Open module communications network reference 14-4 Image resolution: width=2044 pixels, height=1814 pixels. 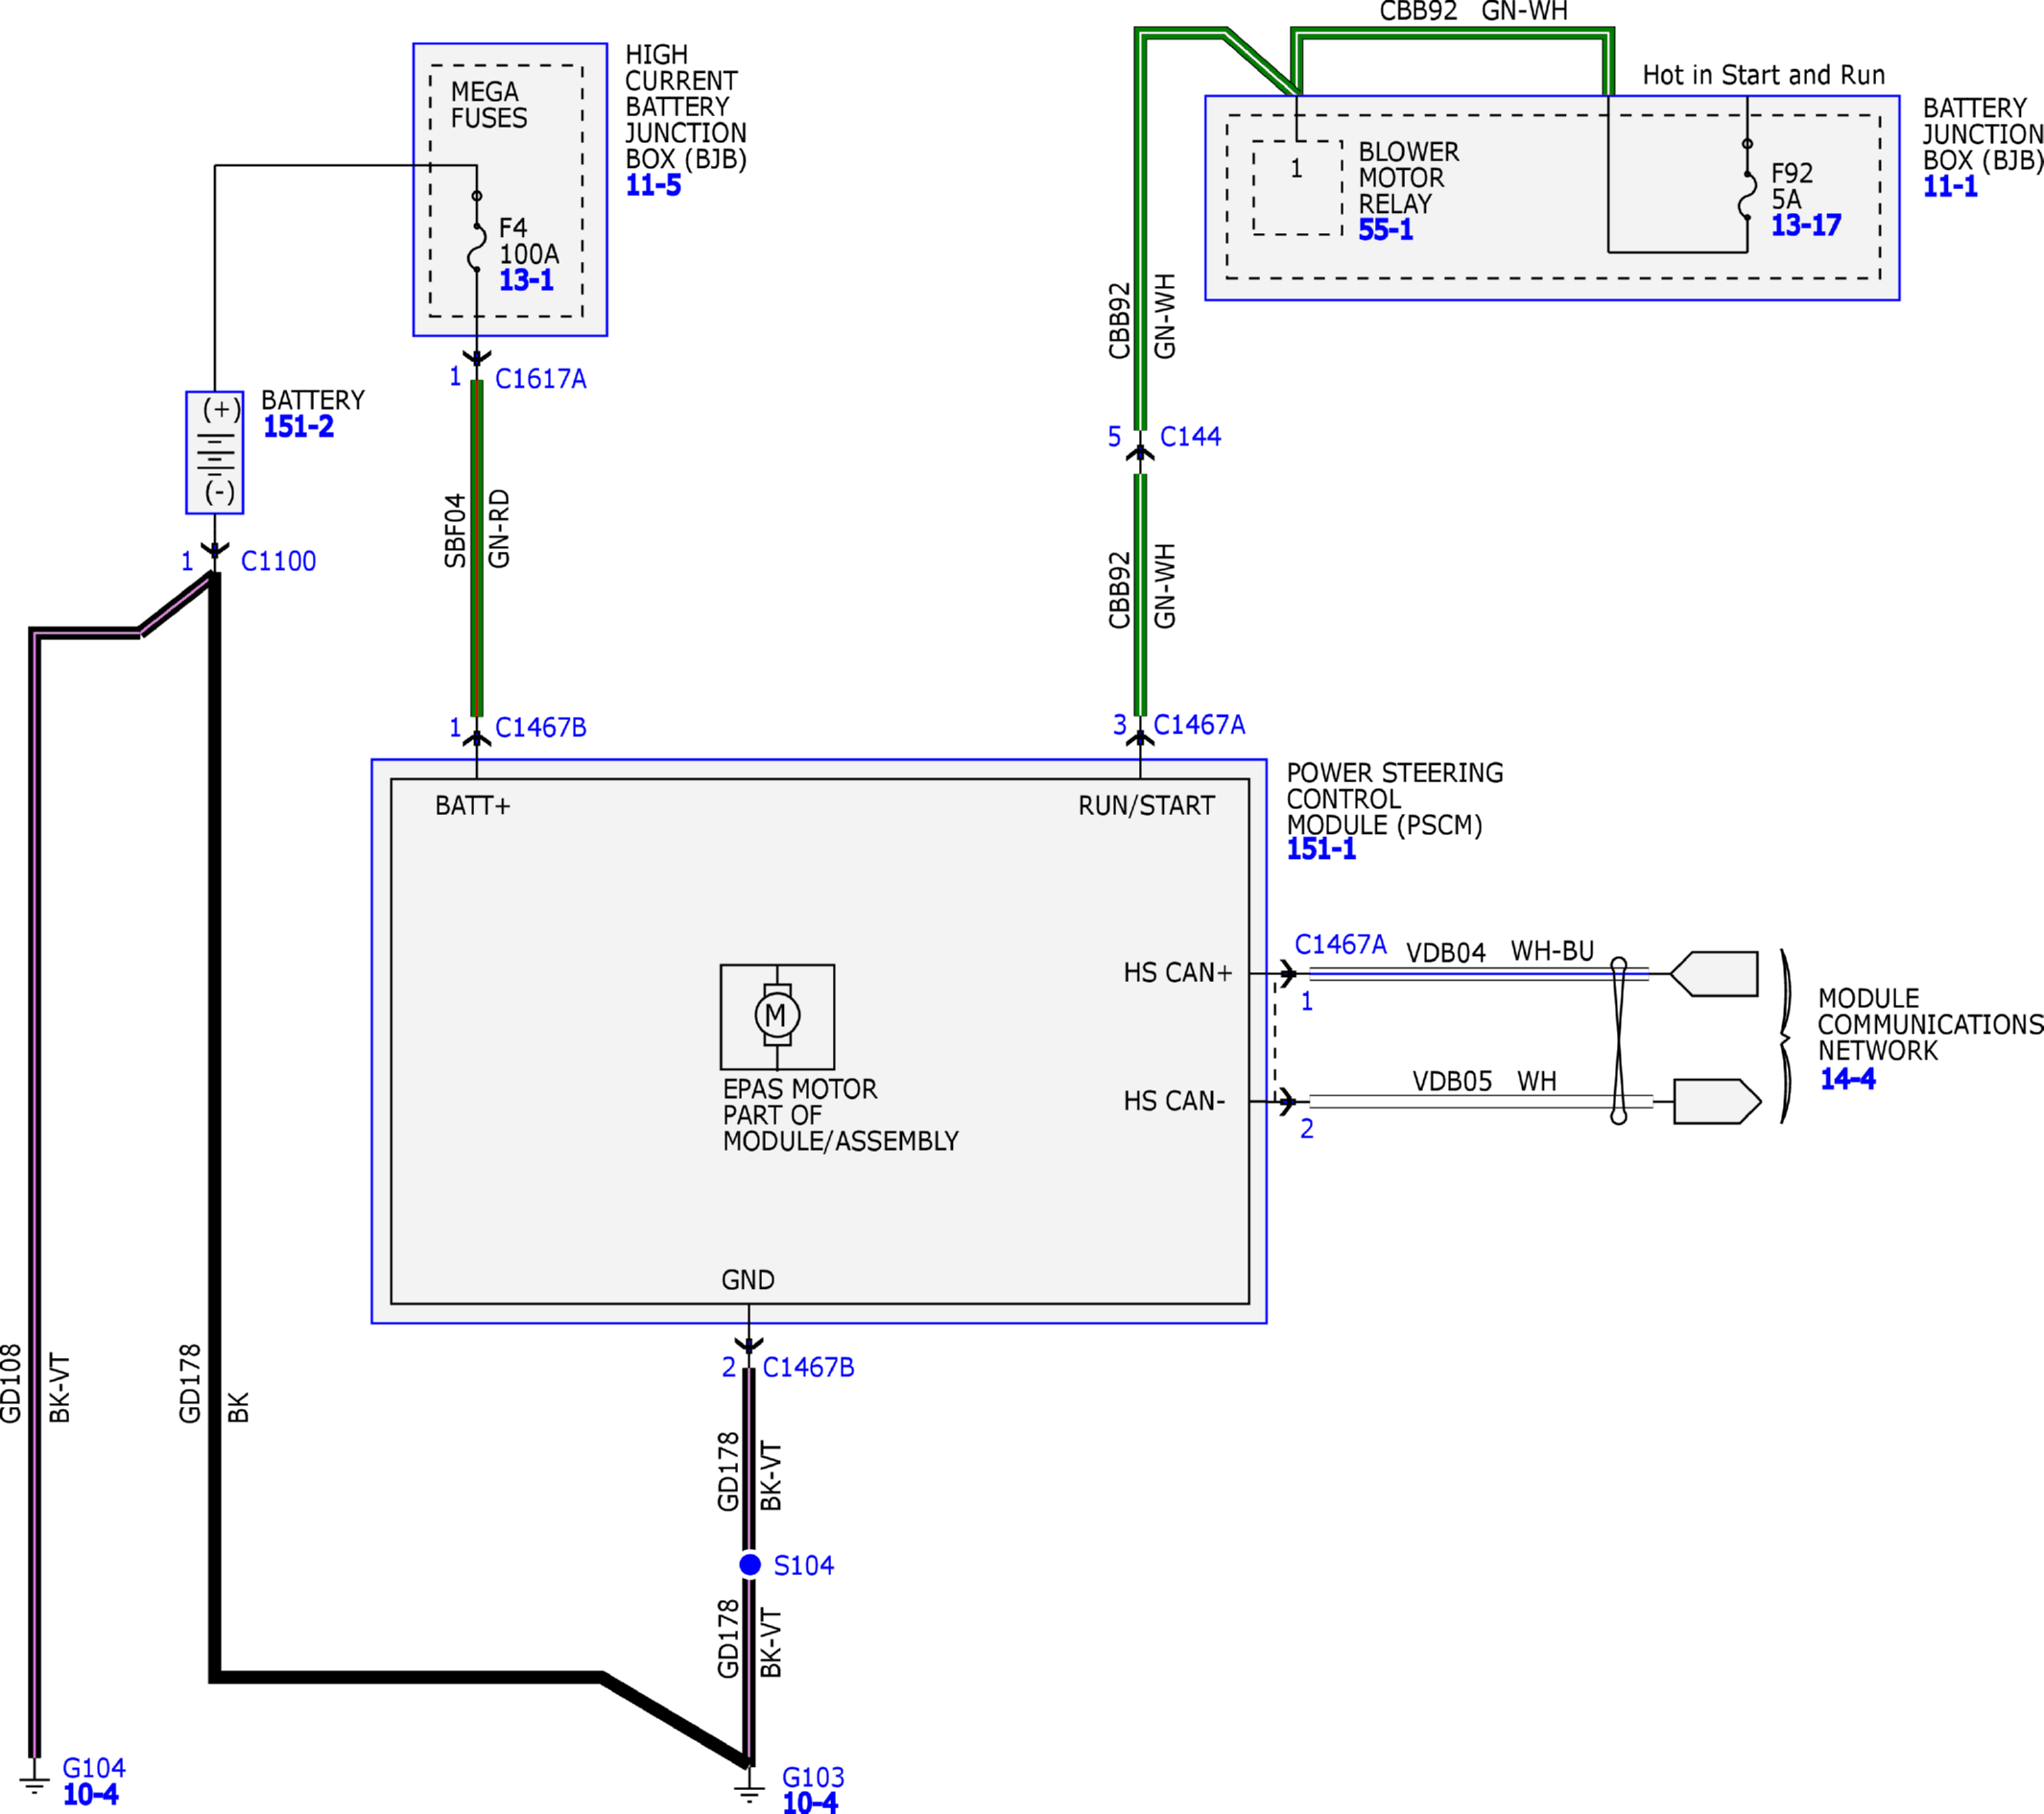tap(1847, 1079)
